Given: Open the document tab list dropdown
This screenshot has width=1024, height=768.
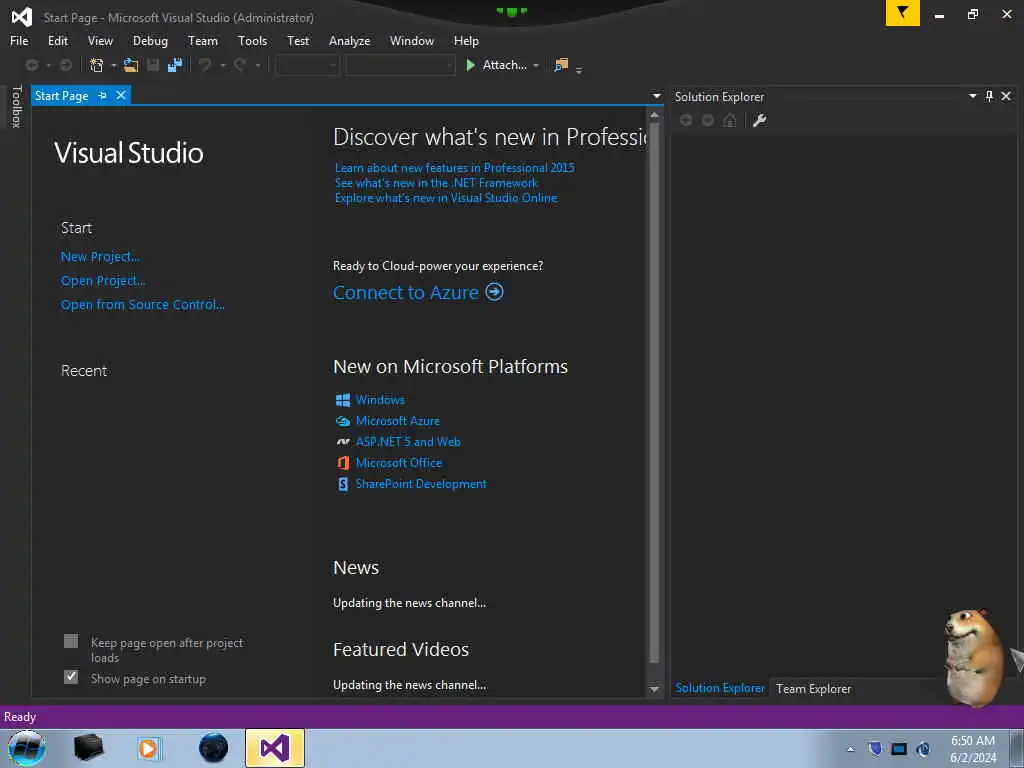Looking at the screenshot, I should [657, 96].
